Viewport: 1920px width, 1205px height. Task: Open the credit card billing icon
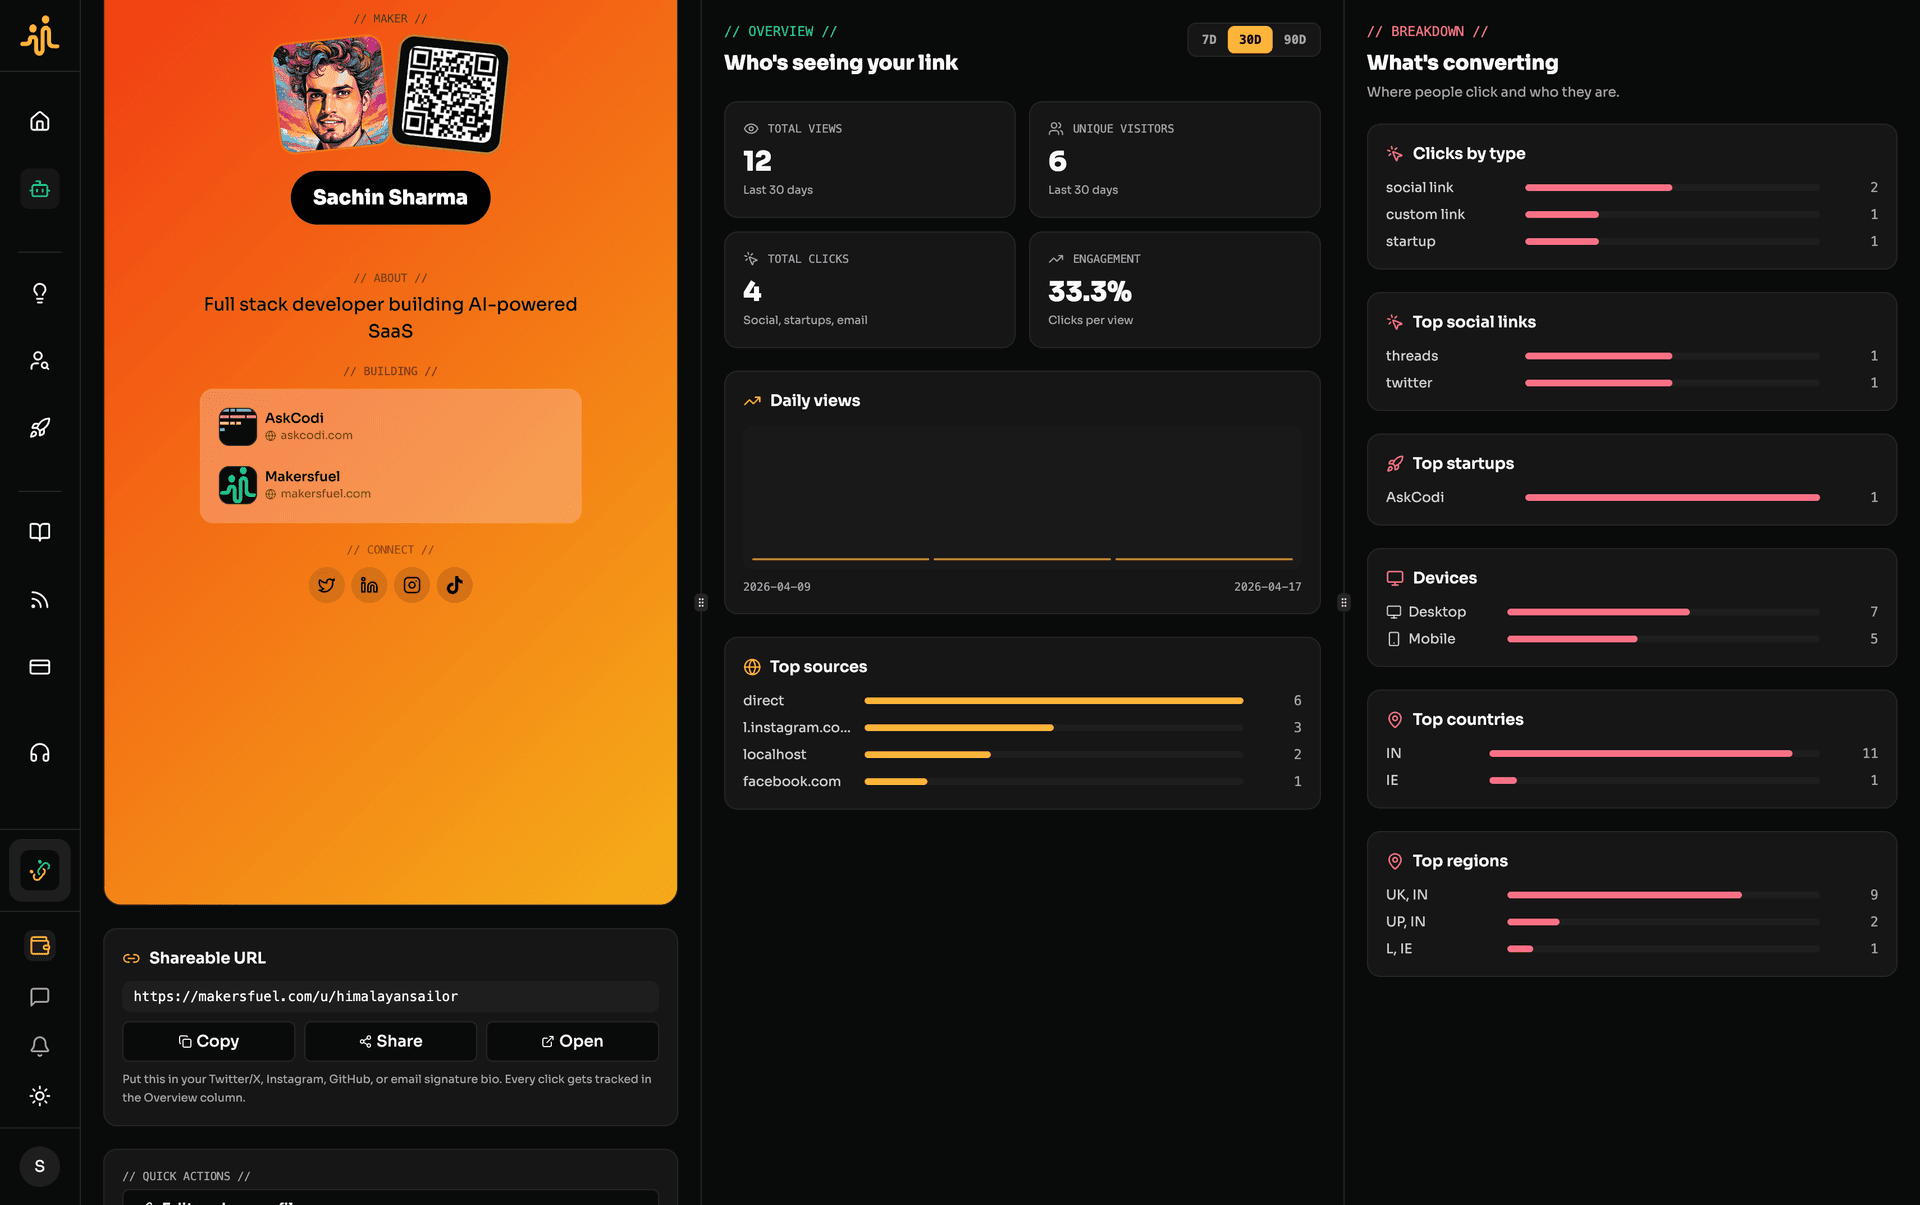point(40,667)
